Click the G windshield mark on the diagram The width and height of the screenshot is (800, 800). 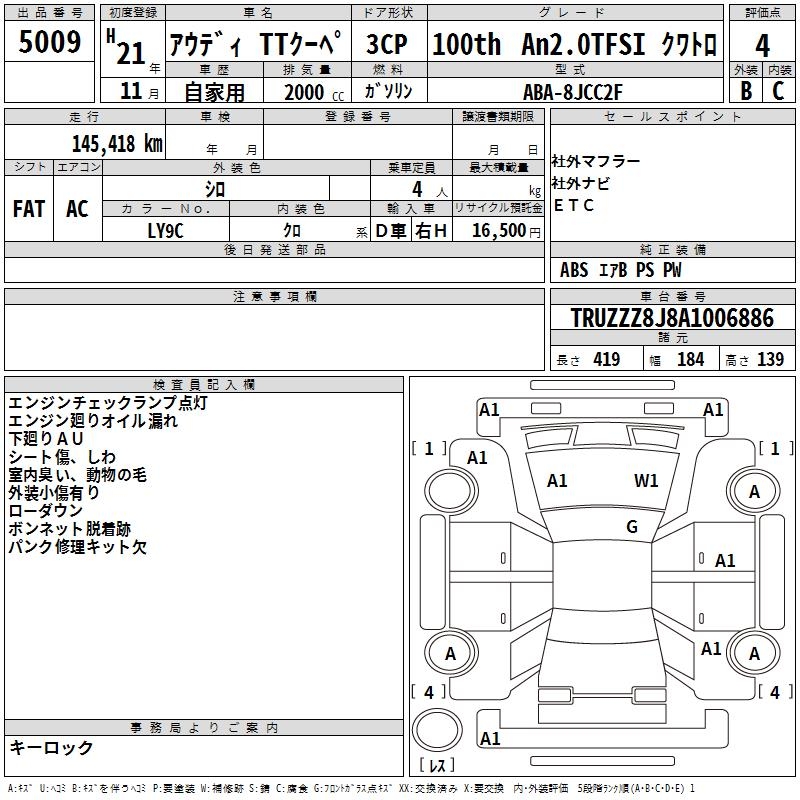tap(632, 527)
